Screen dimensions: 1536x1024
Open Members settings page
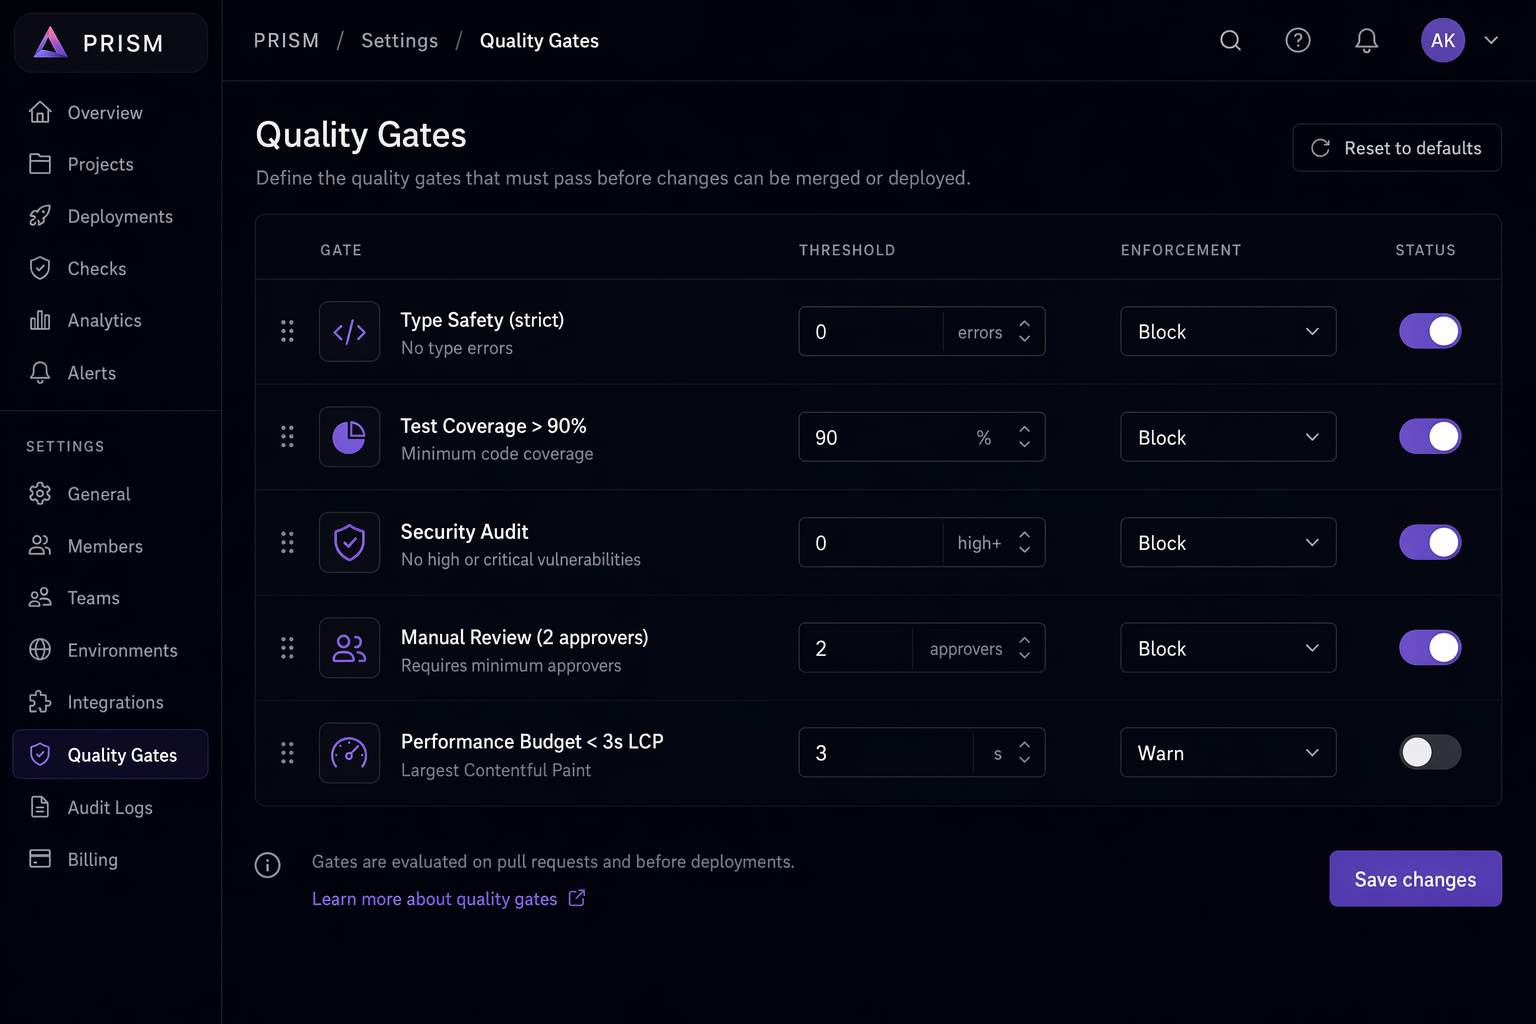pos(110,546)
